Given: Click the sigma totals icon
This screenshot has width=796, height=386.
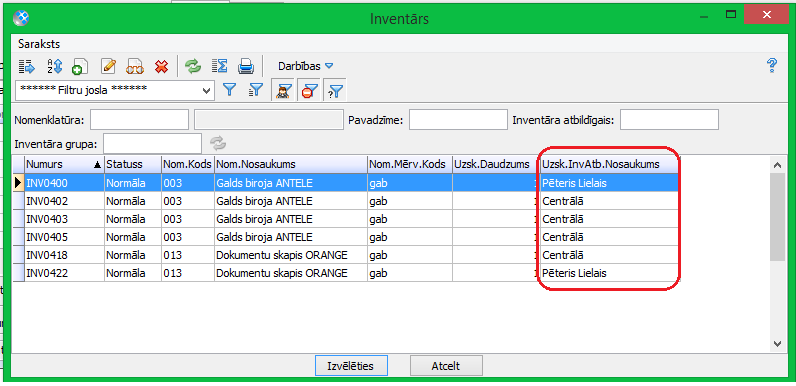Looking at the screenshot, I should coord(219,66).
